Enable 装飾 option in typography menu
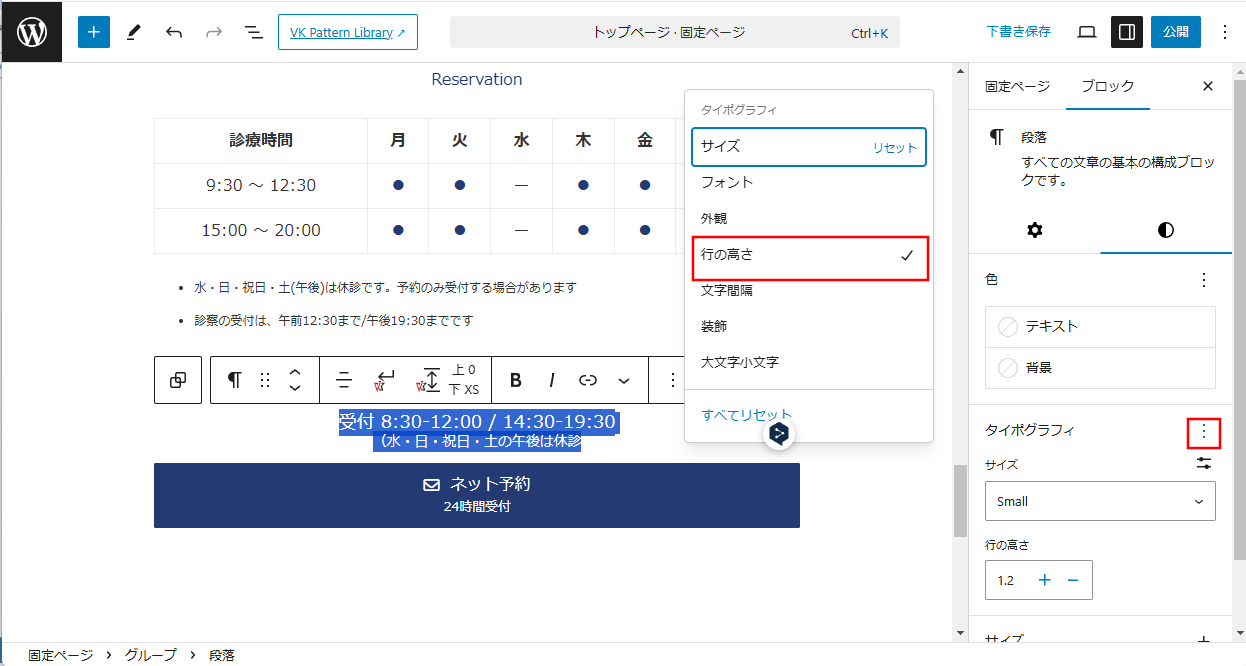The height and width of the screenshot is (666, 1246). (x=809, y=327)
